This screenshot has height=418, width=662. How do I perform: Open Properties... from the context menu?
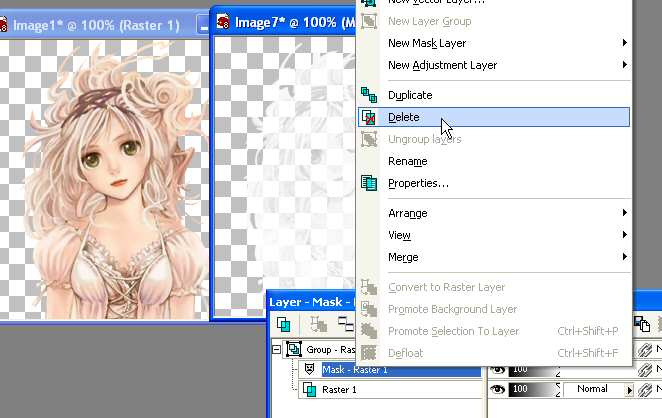[494, 183]
